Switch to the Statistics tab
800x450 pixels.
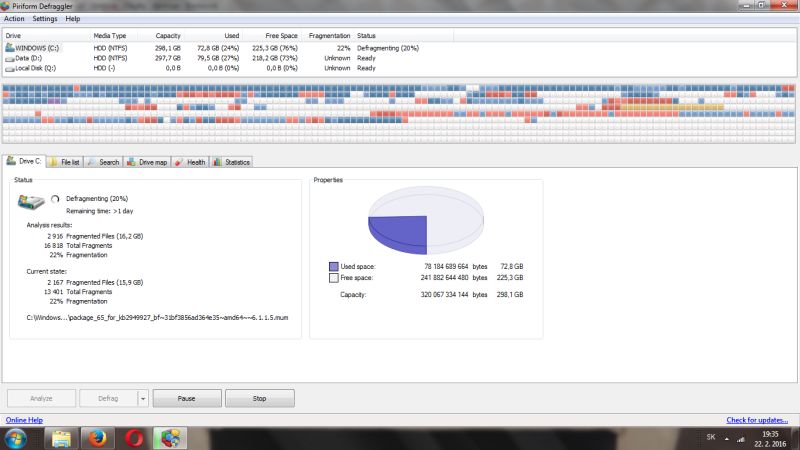(232, 162)
